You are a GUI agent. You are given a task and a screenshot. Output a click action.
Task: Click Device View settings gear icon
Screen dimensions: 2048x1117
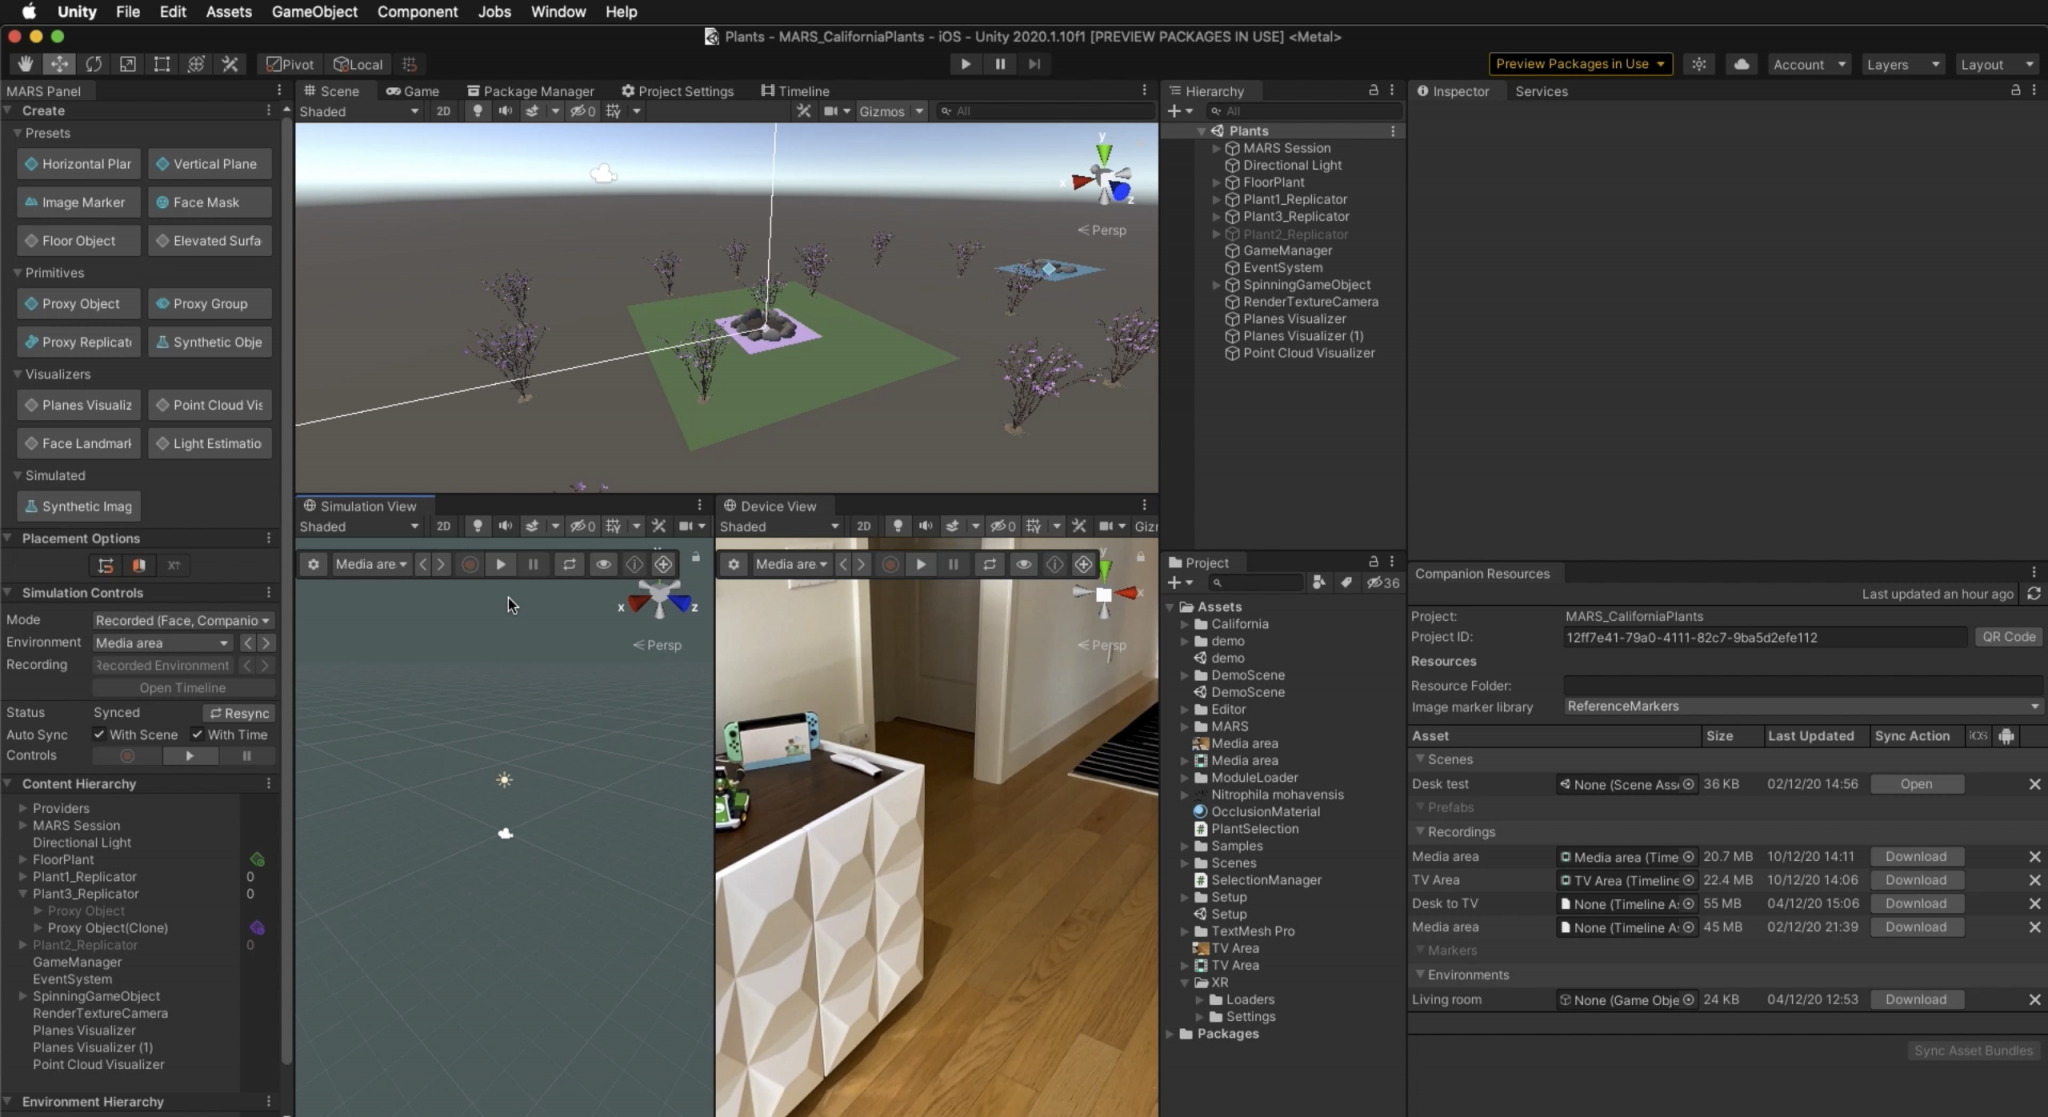(733, 564)
